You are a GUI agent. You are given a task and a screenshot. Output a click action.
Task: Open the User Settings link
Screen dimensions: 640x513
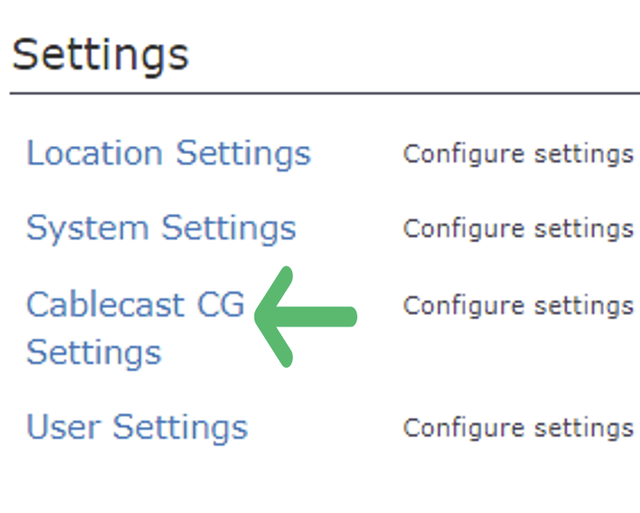[x=136, y=428]
